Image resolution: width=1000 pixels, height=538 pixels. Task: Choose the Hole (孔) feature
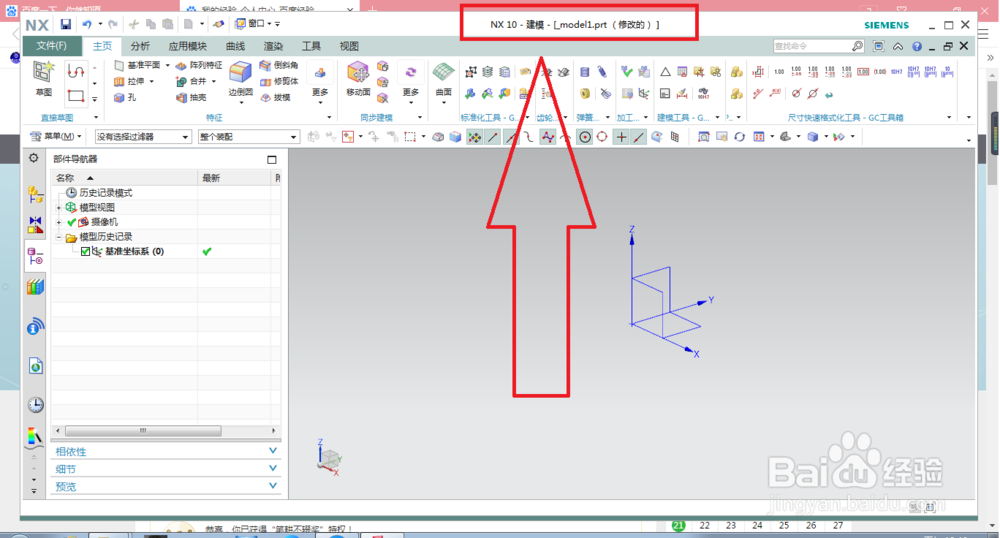(125, 98)
